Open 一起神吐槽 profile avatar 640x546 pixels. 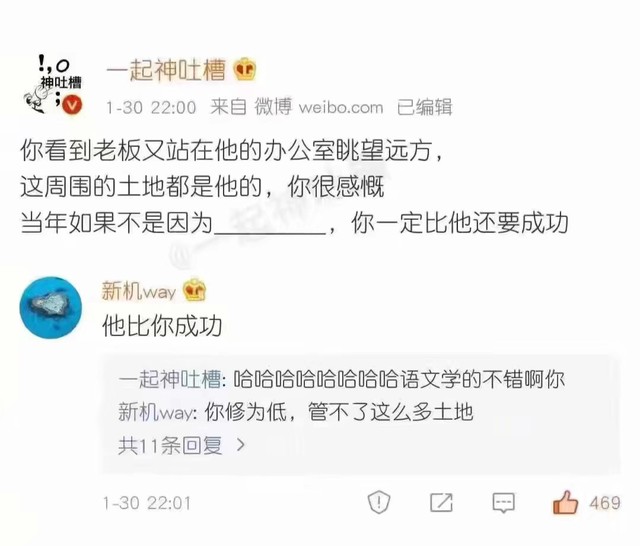click(x=52, y=84)
